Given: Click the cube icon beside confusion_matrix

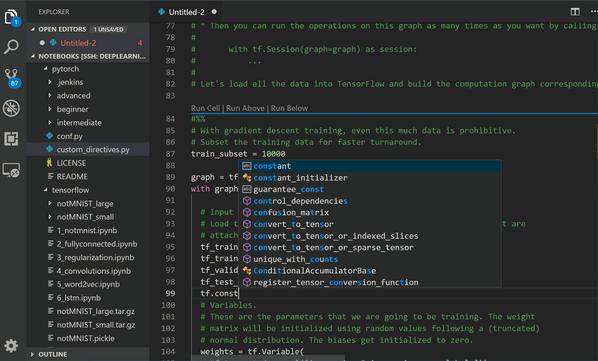Looking at the screenshot, I should point(247,212).
